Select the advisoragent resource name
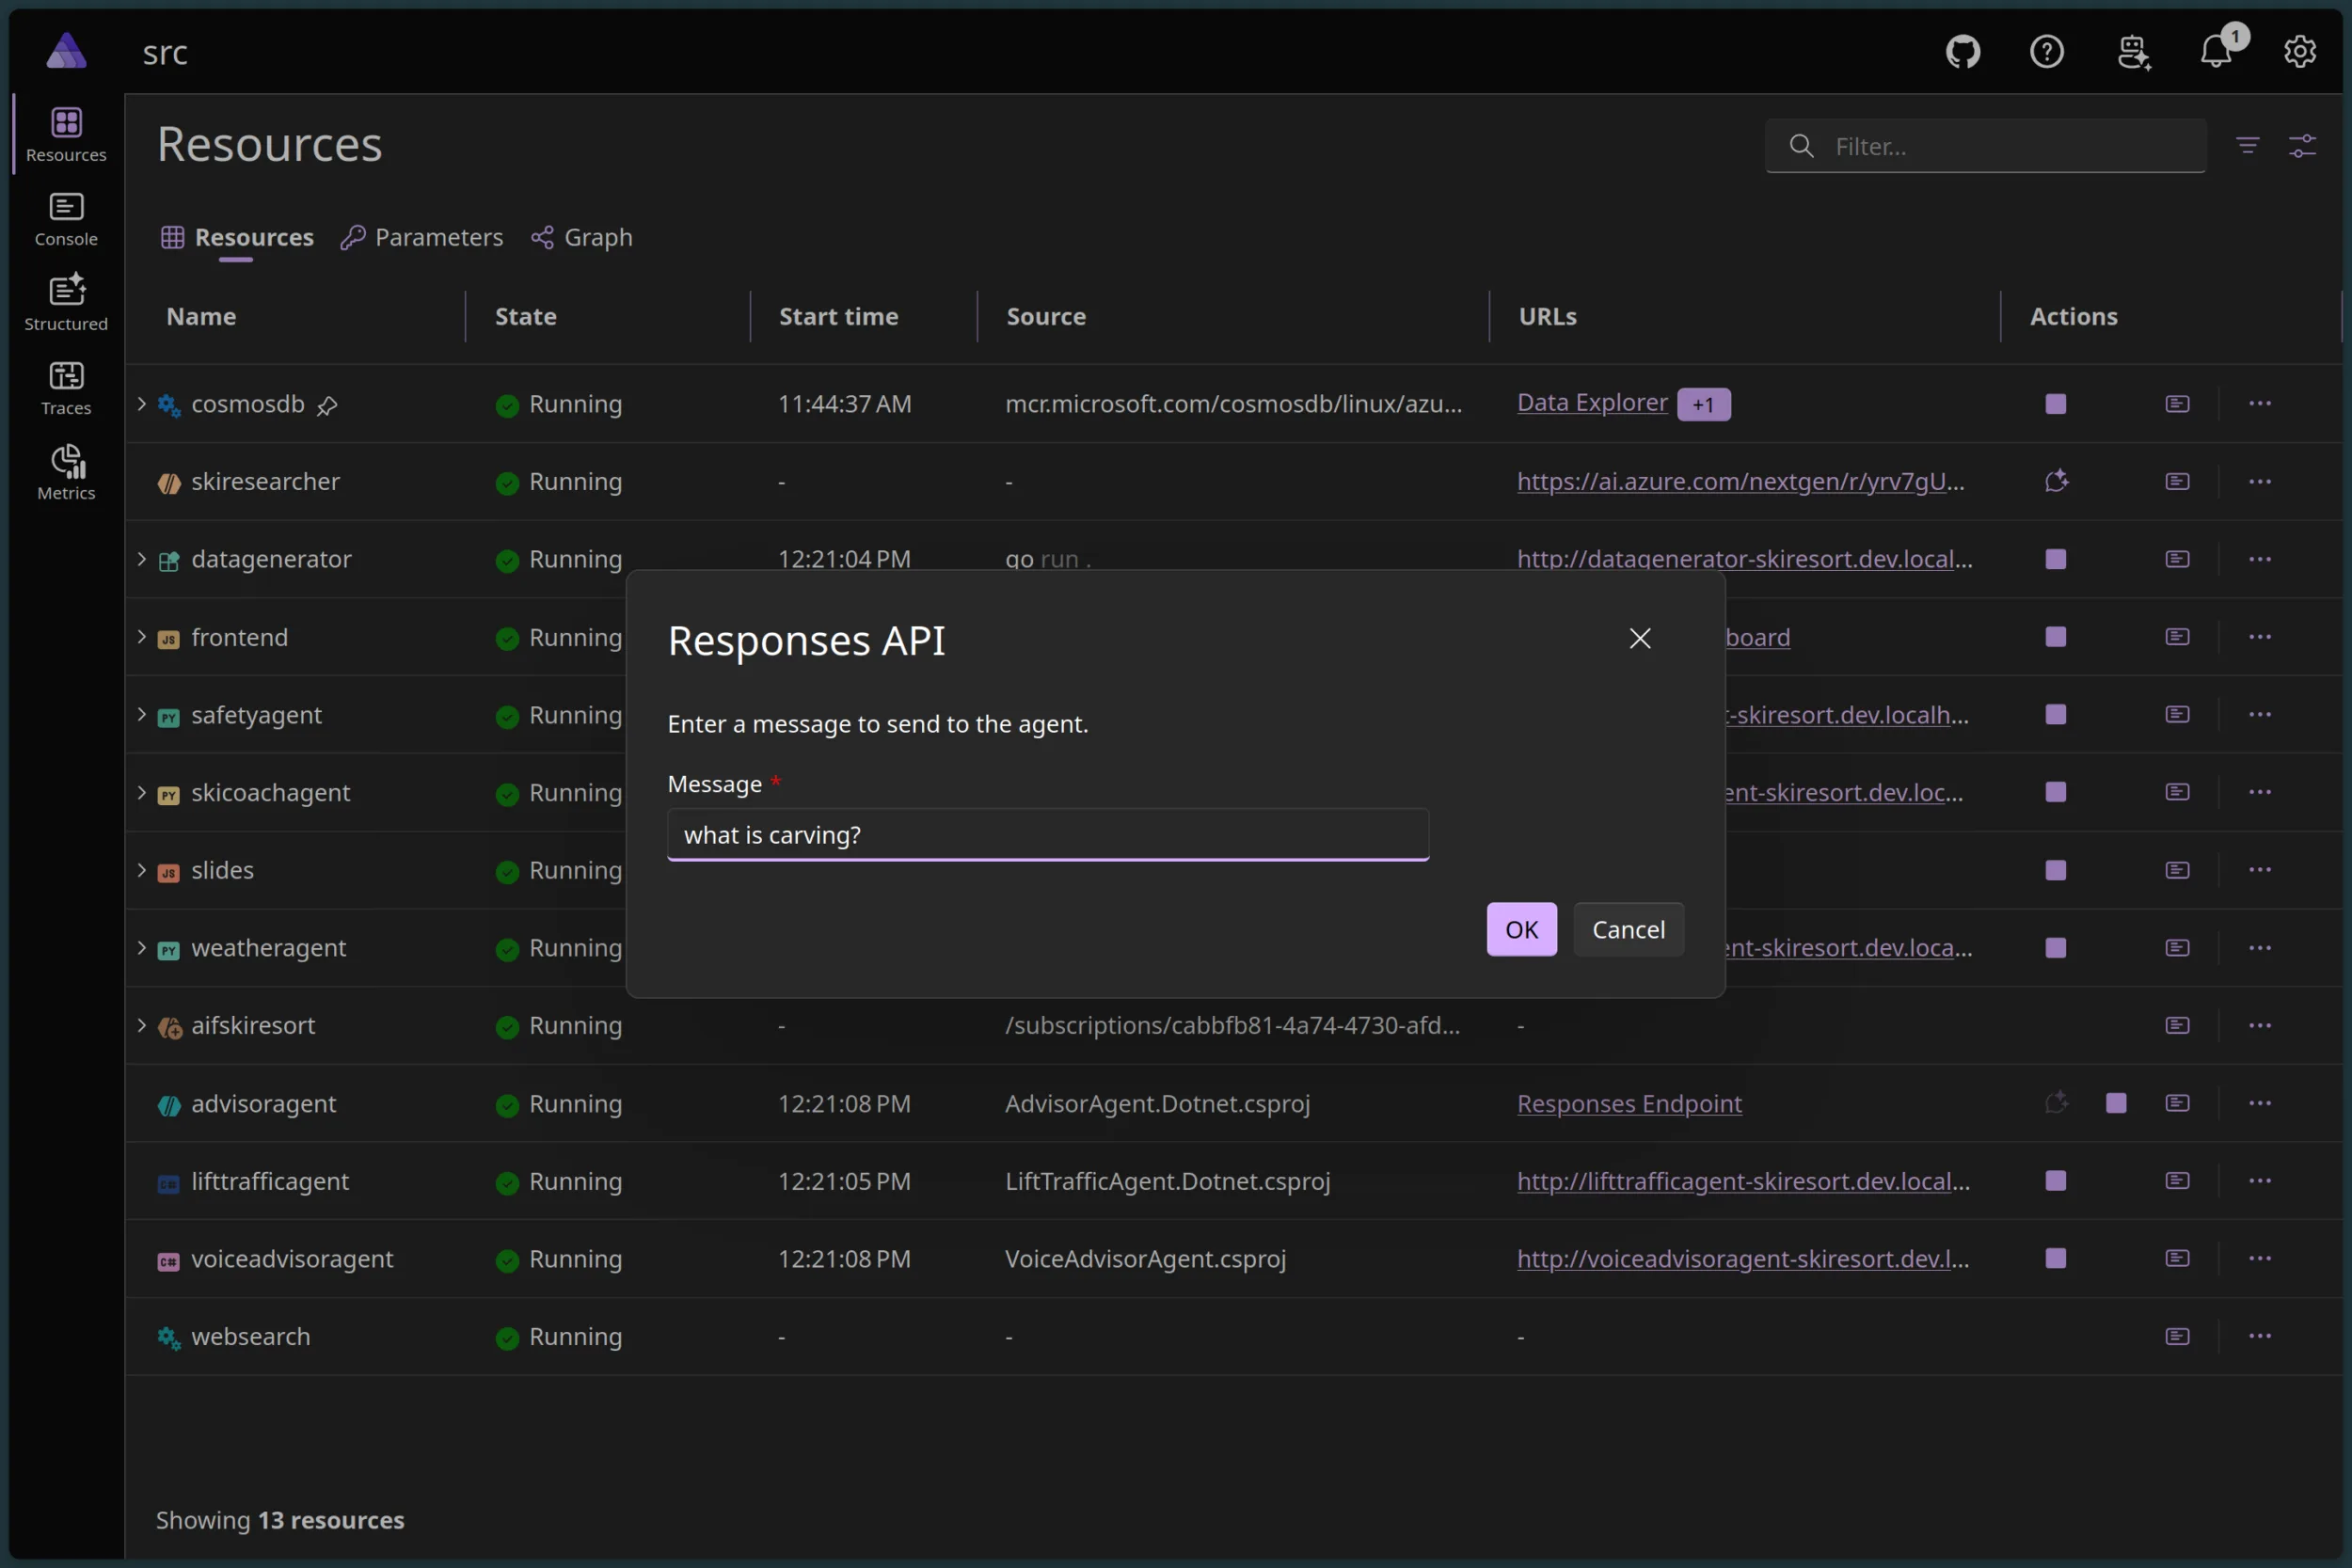 (263, 1104)
